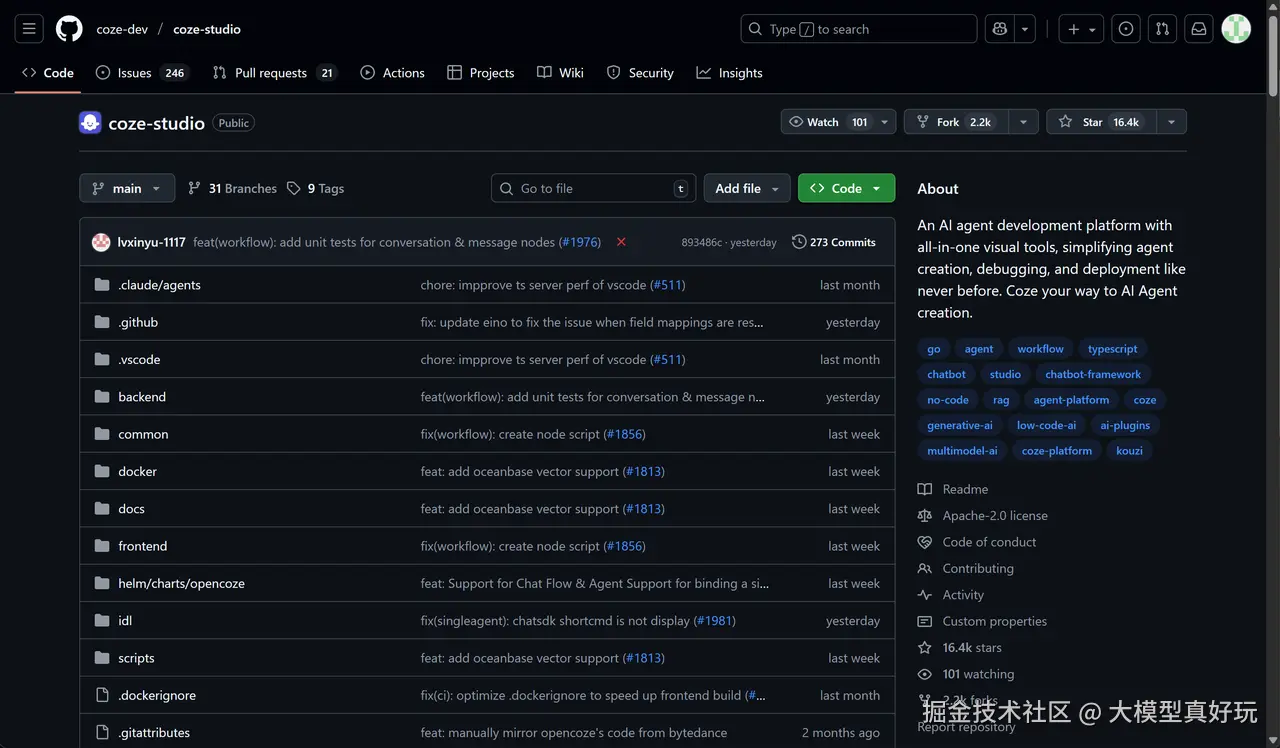Open the hamburger navigation menu
This screenshot has width=1280, height=748.
[29, 29]
